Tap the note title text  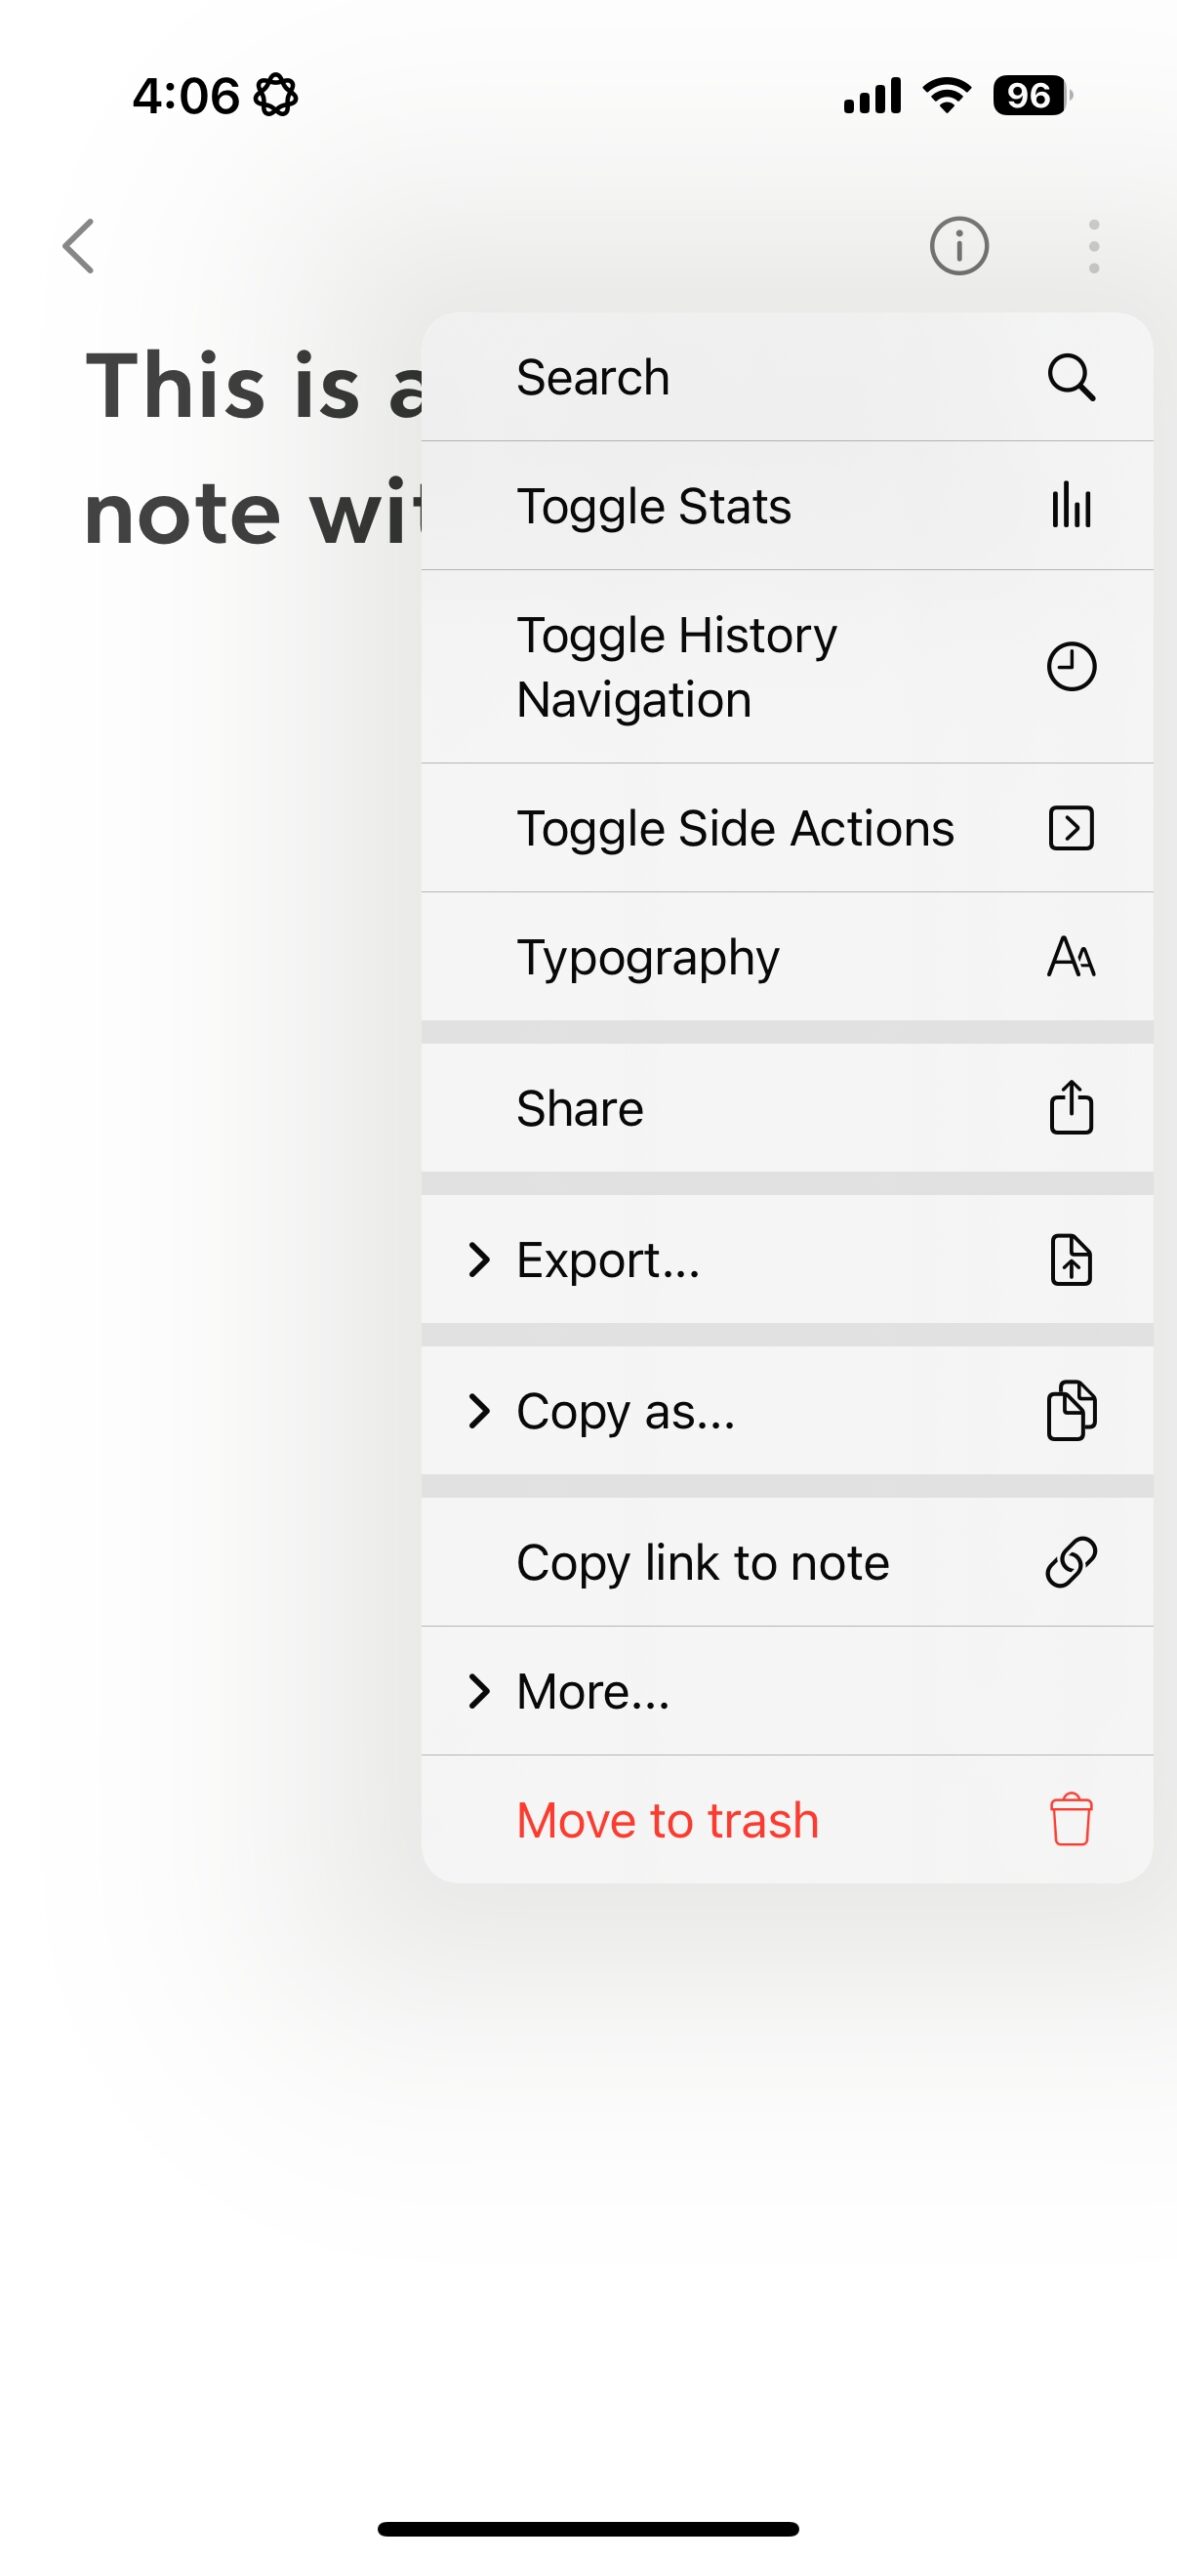(x=252, y=450)
